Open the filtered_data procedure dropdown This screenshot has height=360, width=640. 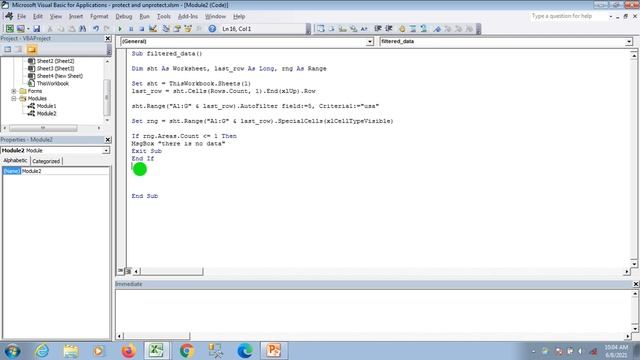click(x=629, y=42)
